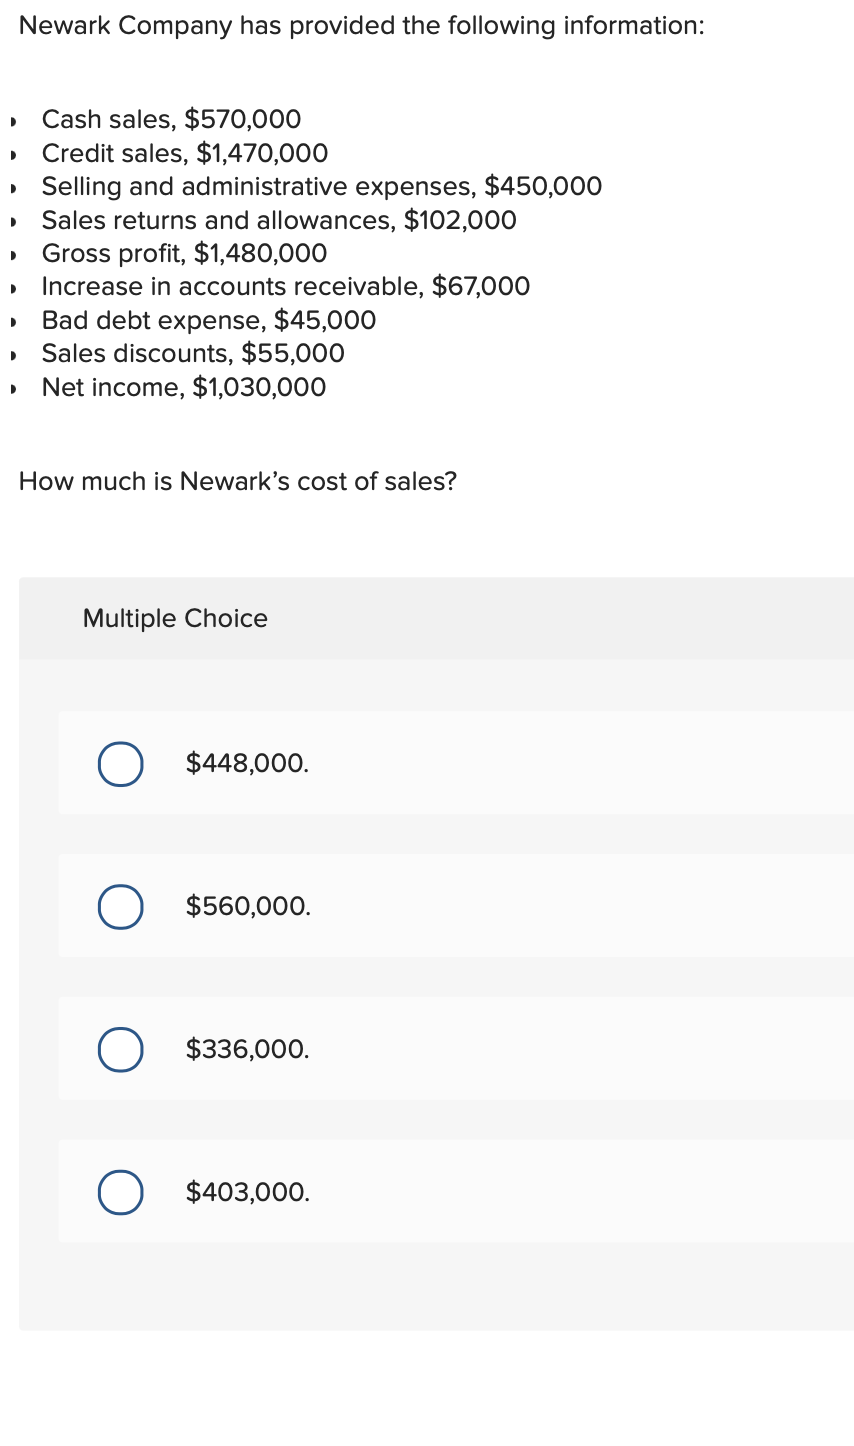Image resolution: width=854 pixels, height=1446 pixels.
Task: Click the bullet before Increase in accounts receivable
Action: (13, 288)
